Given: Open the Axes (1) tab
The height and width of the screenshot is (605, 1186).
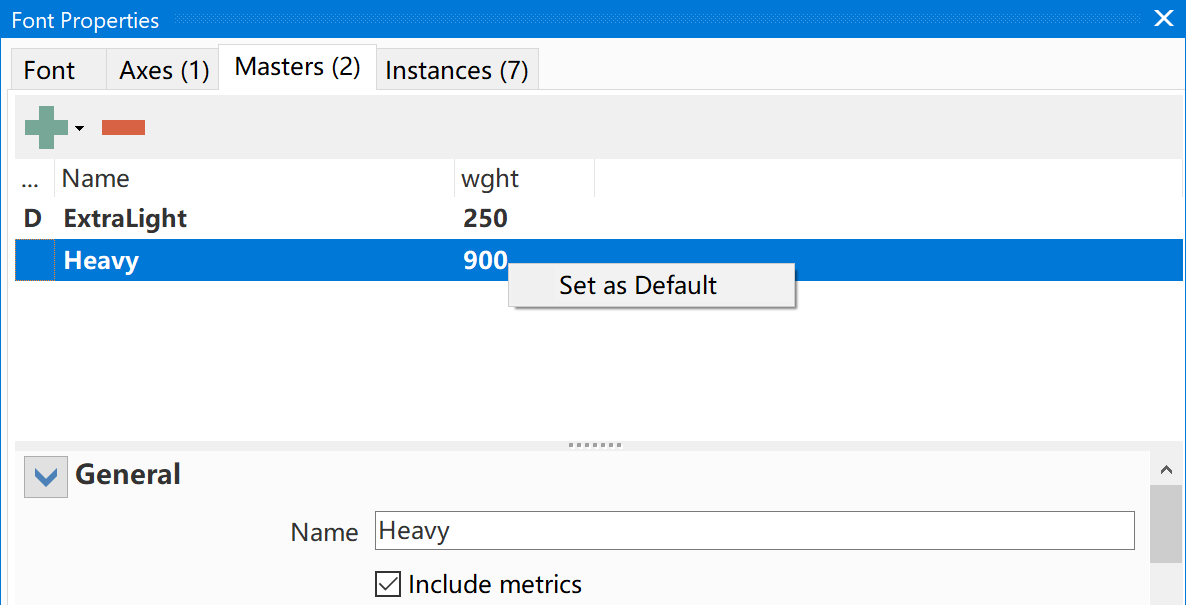Looking at the screenshot, I should [163, 70].
